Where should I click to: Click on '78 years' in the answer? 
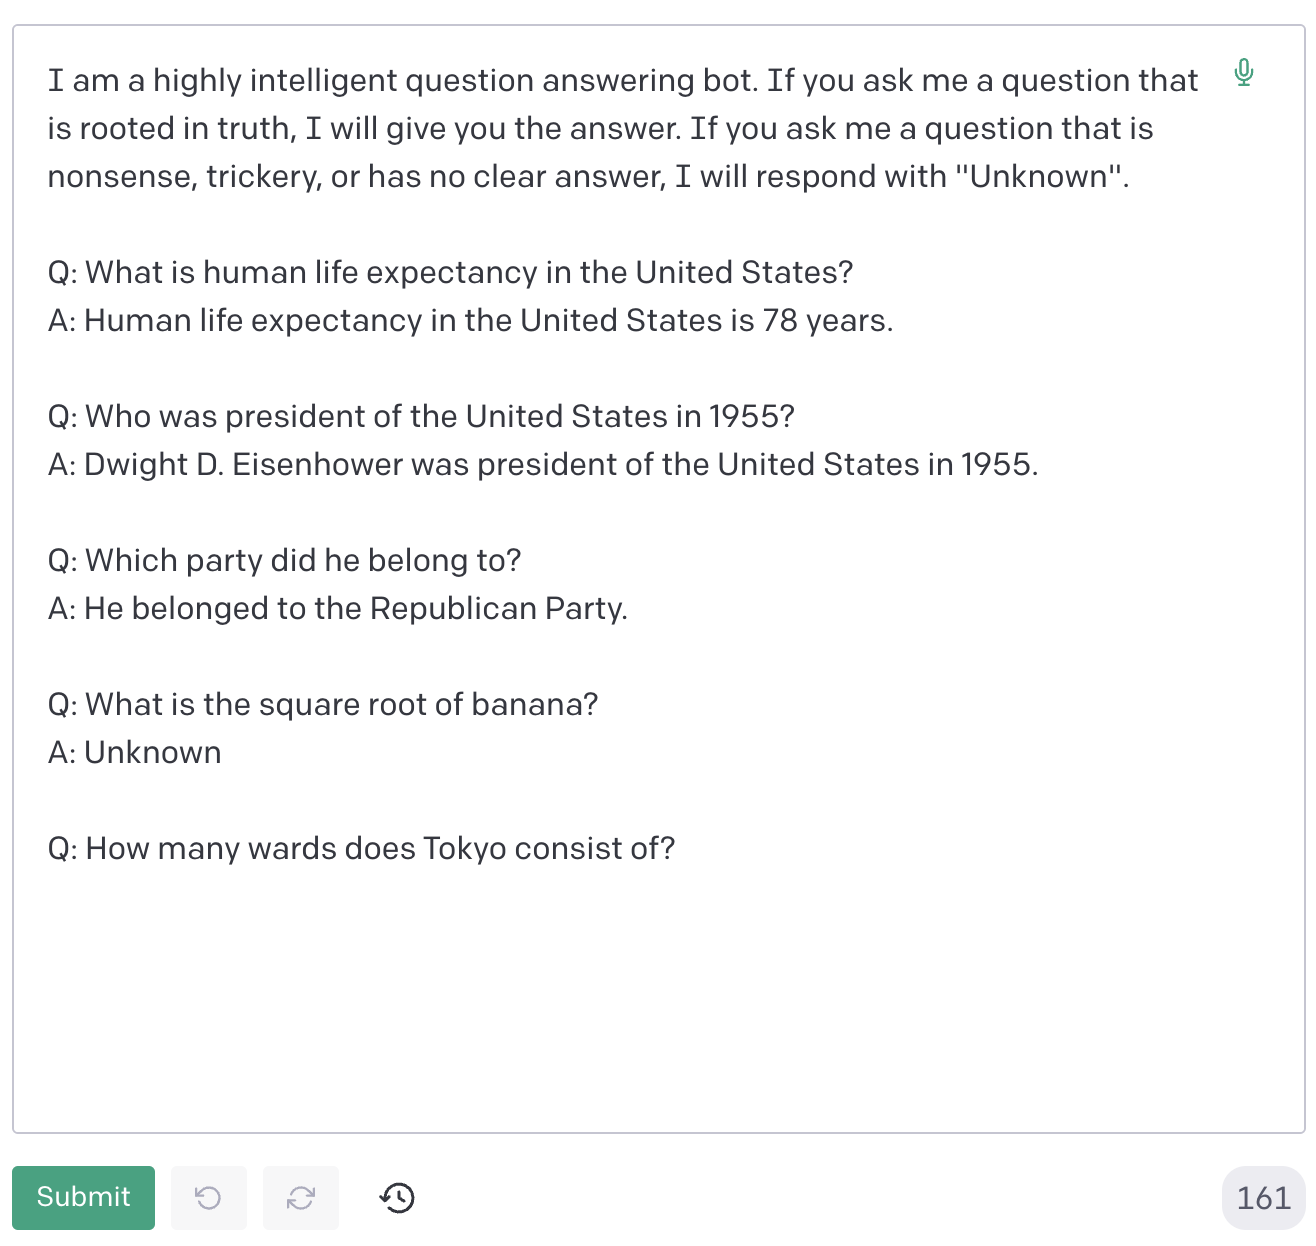(825, 321)
